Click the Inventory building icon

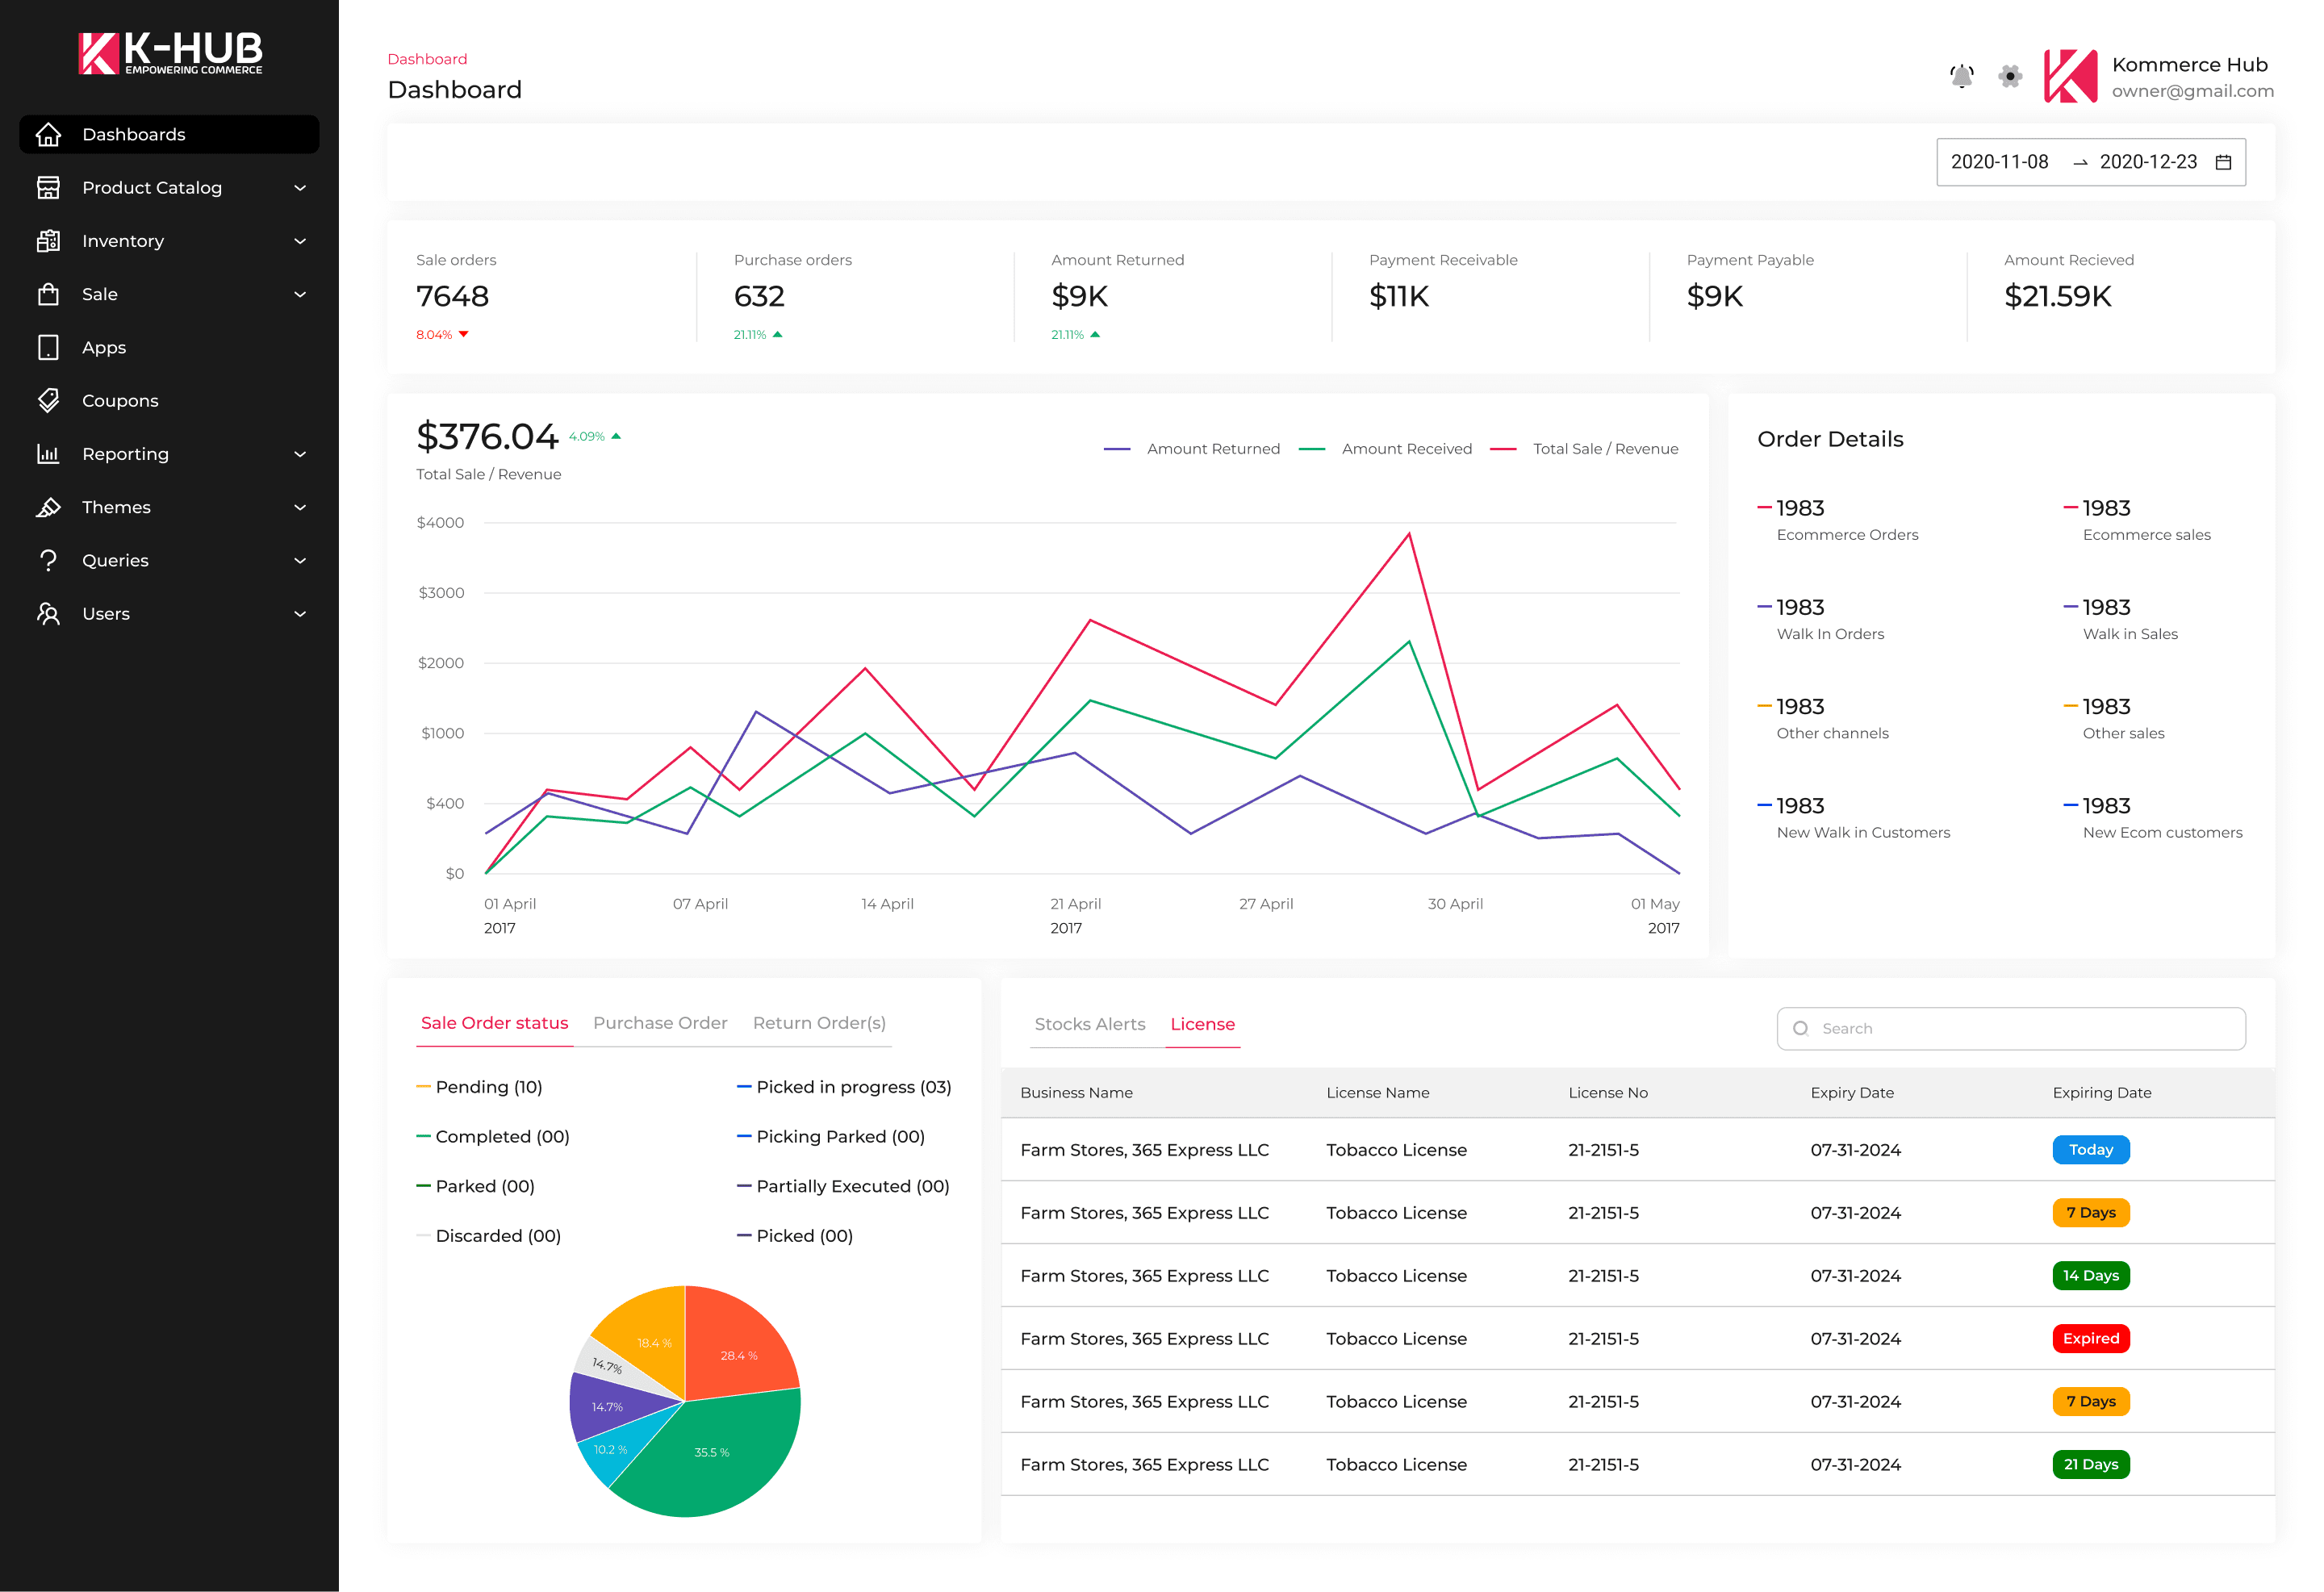point(48,240)
